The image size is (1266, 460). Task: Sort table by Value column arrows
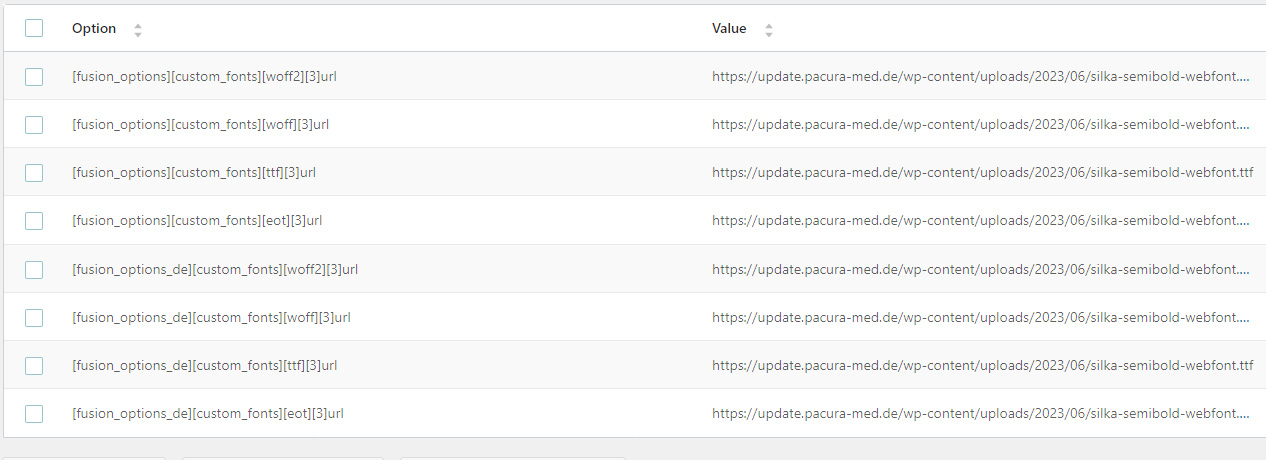click(x=768, y=30)
